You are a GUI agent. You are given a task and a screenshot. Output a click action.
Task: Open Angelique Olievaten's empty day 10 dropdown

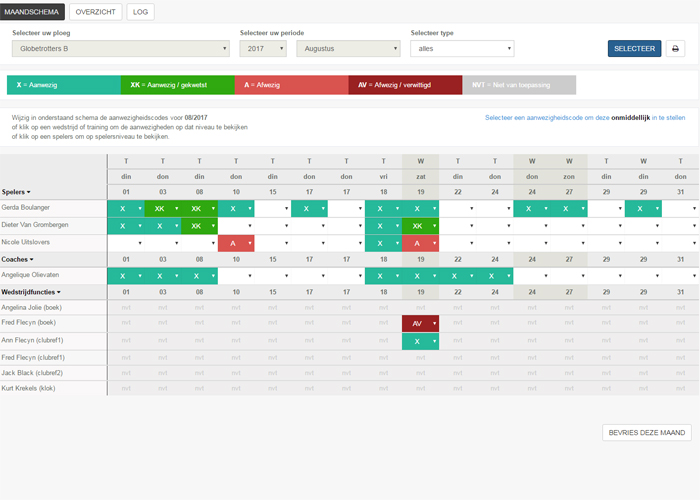[x=236, y=276]
